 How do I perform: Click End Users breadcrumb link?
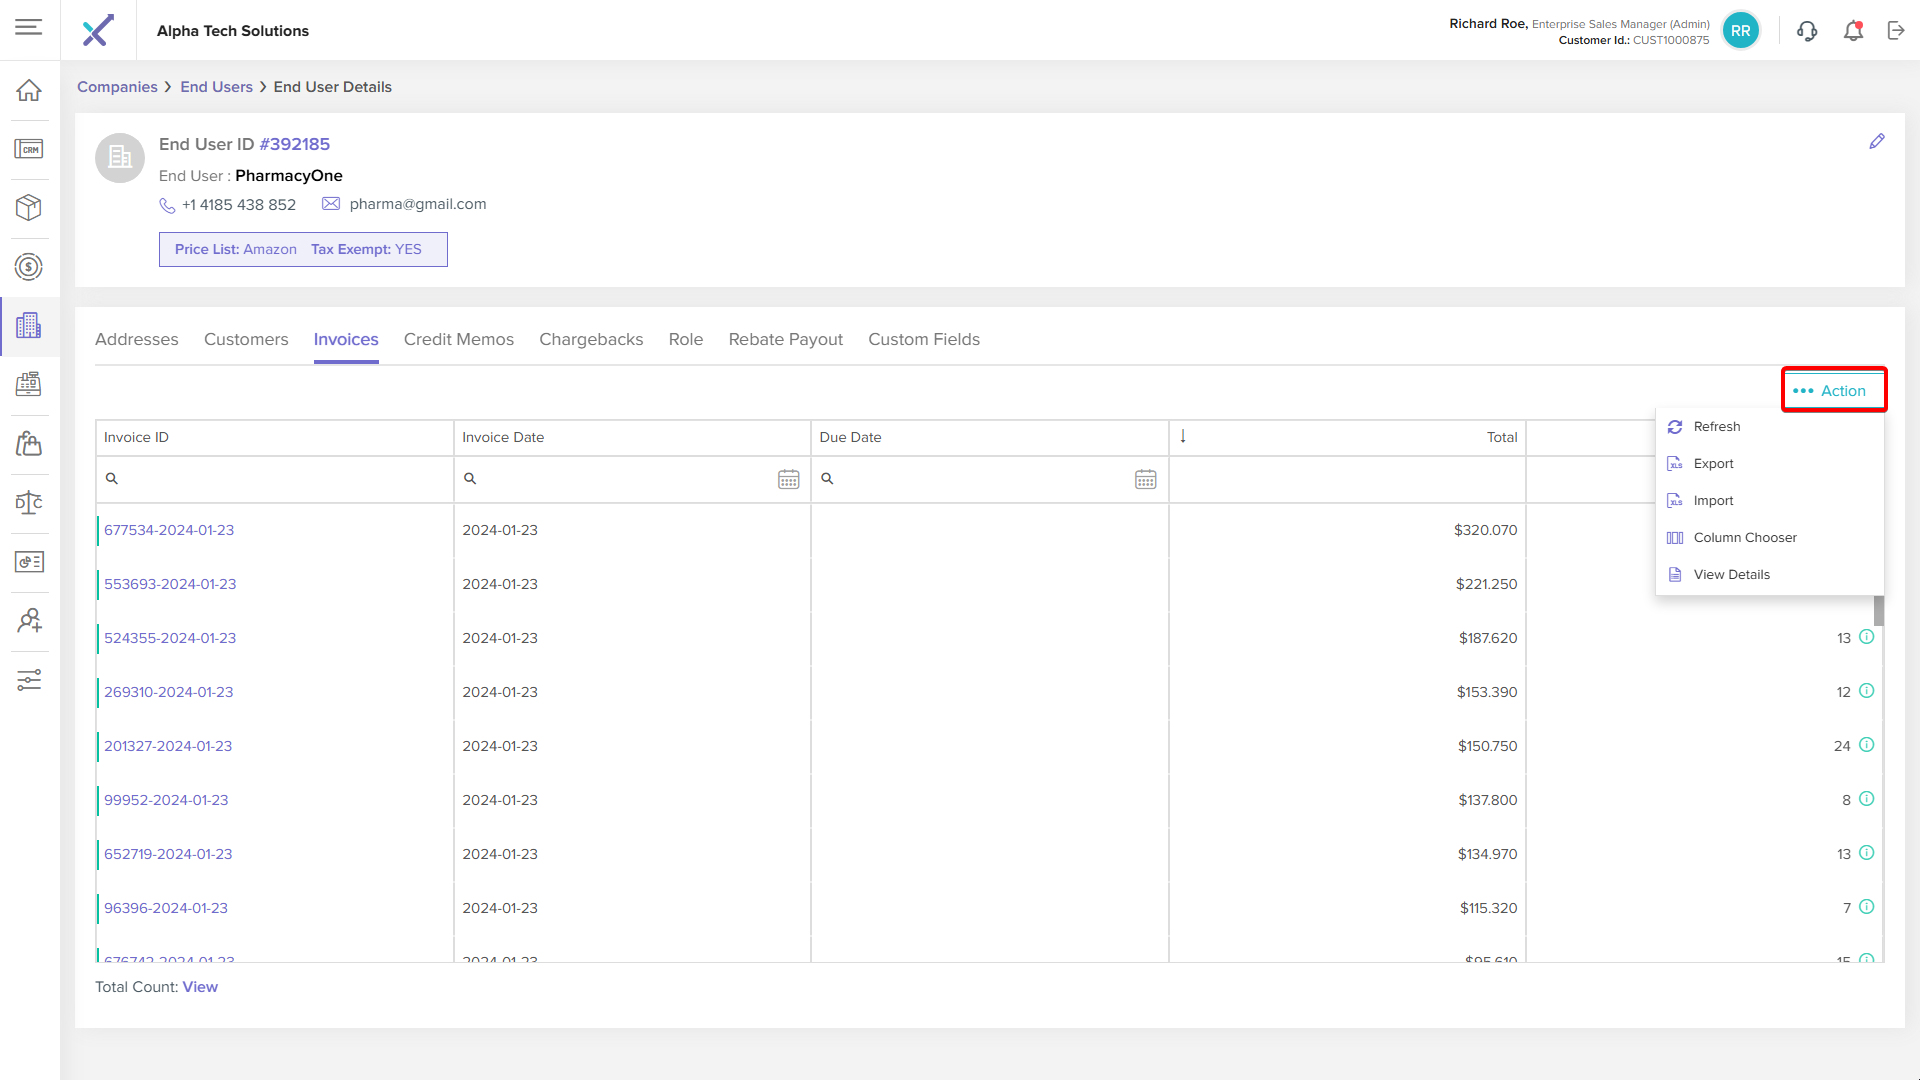click(x=216, y=87)
